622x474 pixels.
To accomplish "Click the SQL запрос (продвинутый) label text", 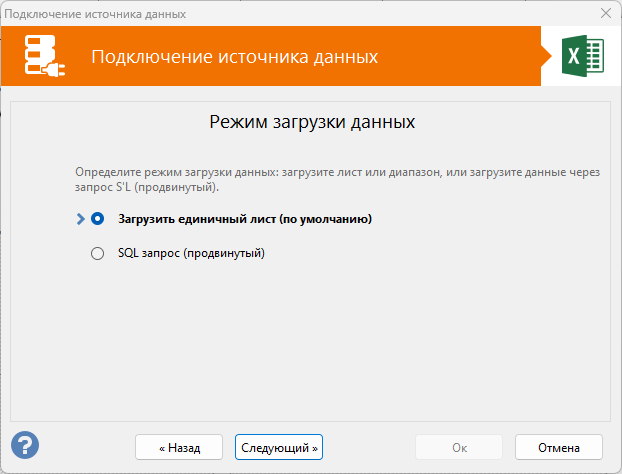I will pos(190,254).
